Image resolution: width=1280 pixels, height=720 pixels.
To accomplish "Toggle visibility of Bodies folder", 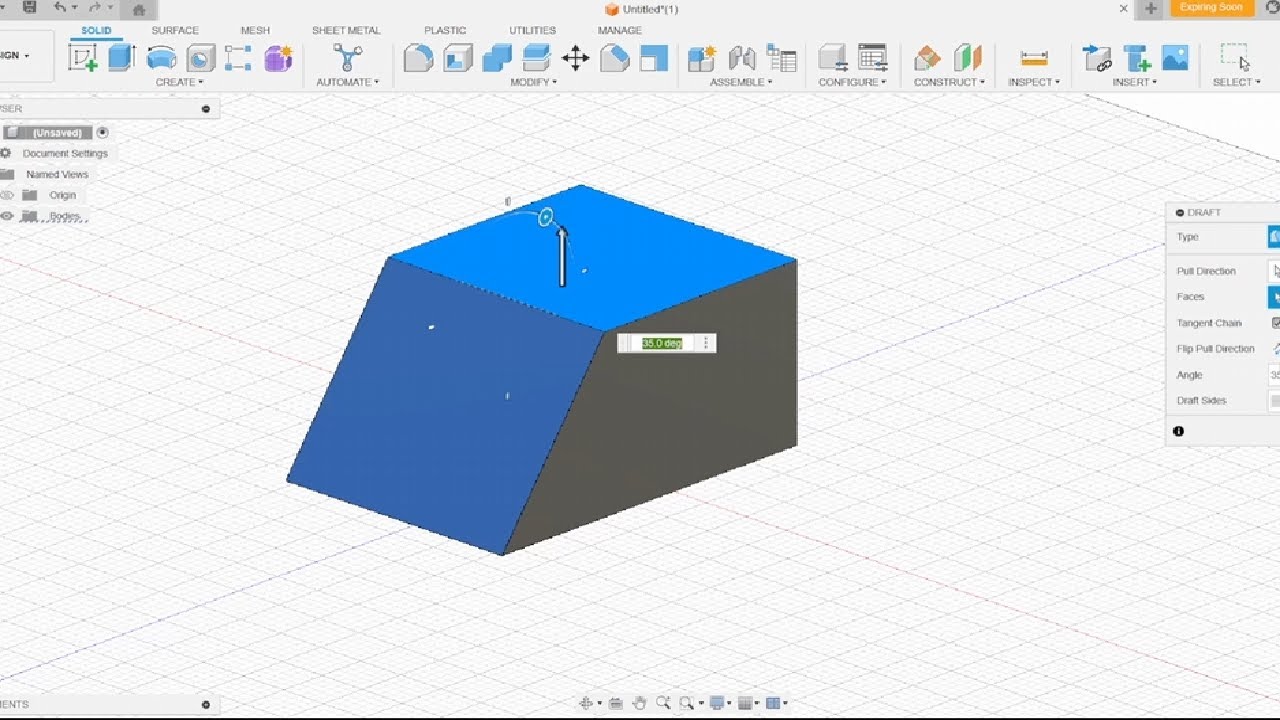I will (7, 216).
